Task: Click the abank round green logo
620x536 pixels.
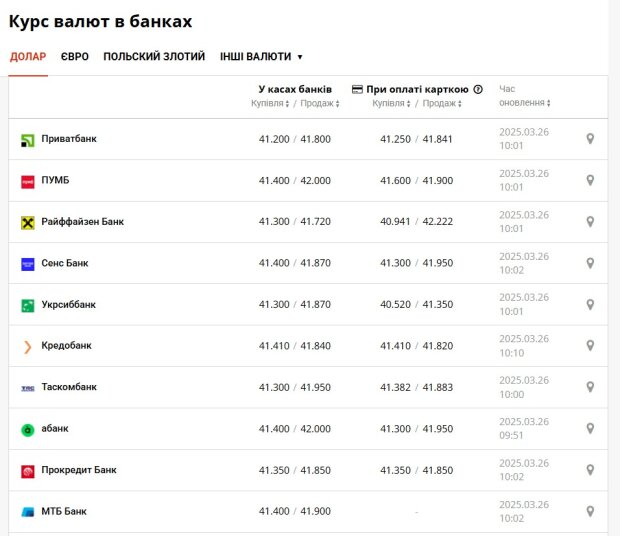Action: (28, 429)
